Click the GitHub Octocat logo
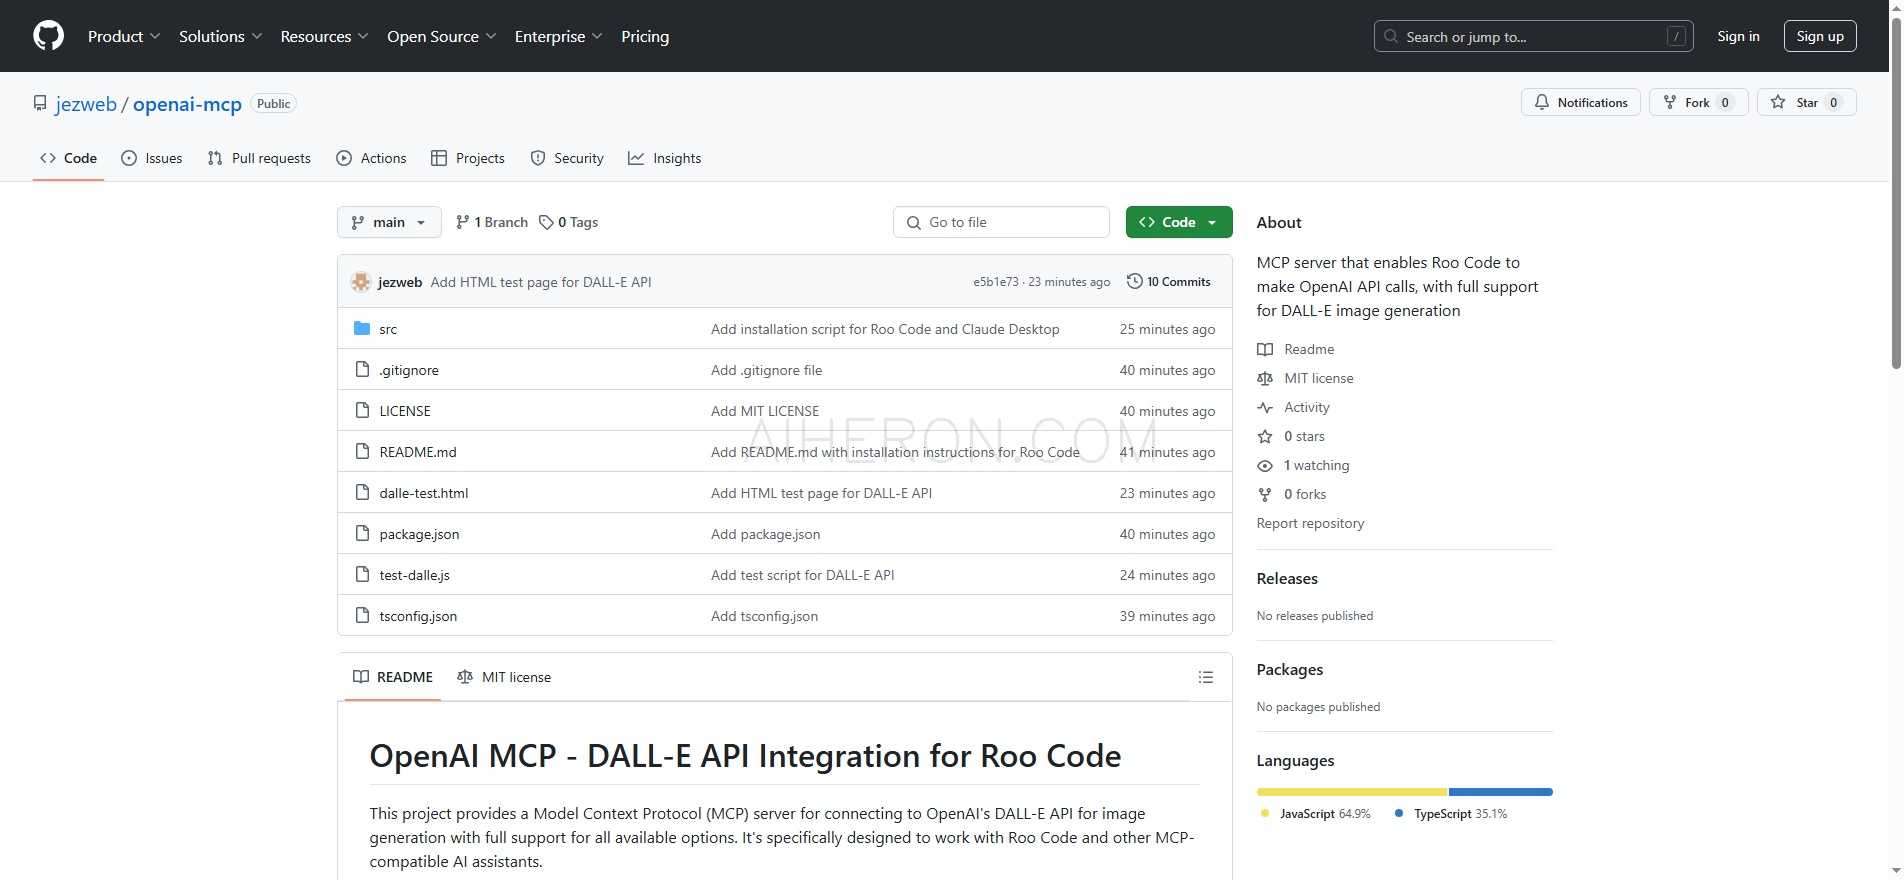The width and height of the screenshot is (1904, 880). click(x=48, y=36)
